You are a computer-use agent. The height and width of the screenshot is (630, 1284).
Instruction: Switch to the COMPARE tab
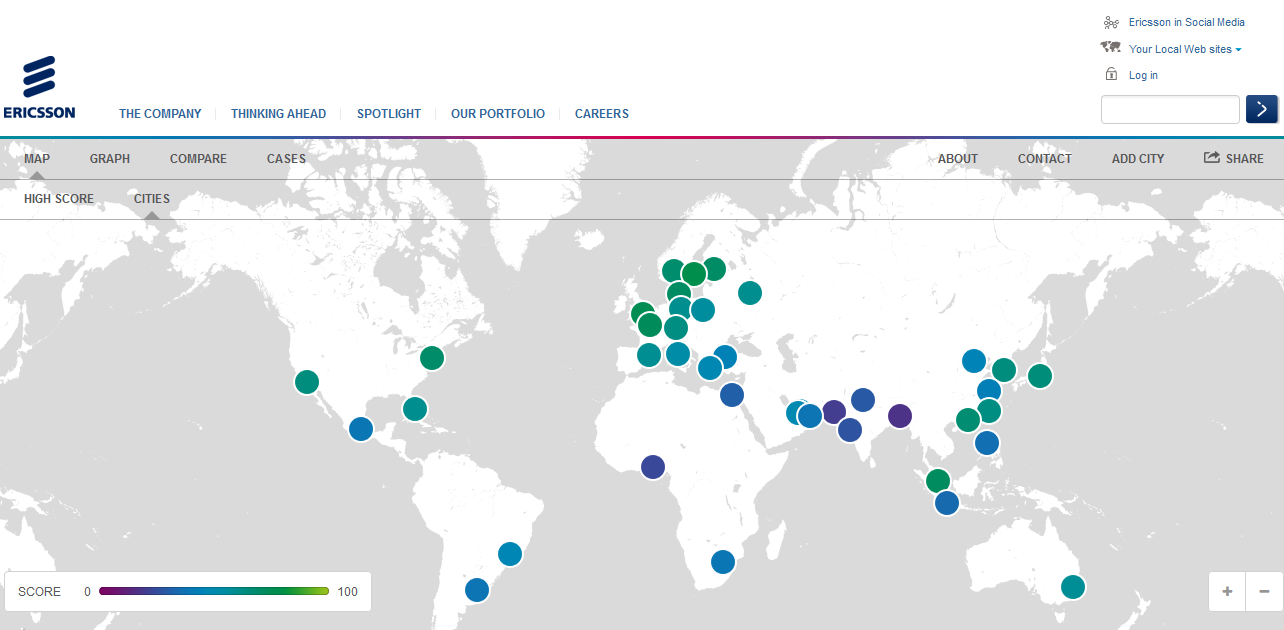point(198,159)
